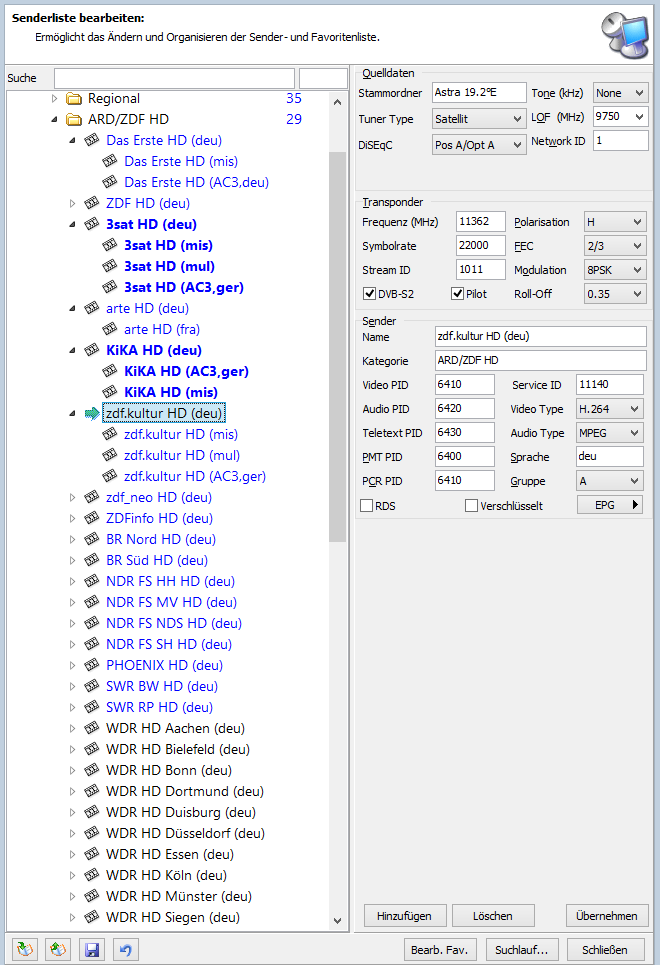The image size is (660, 965).
Task: Click the Frequenz (MHz) field
Action: coord(481,222)
